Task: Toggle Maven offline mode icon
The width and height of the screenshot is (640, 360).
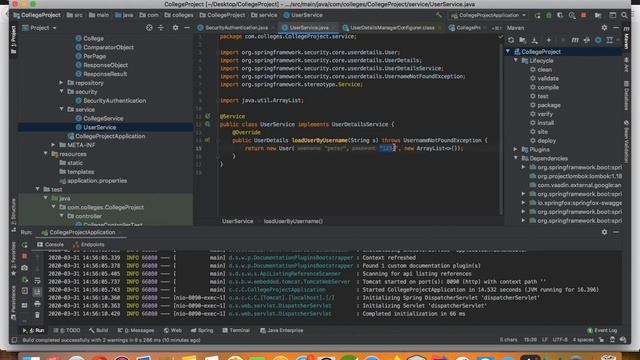Action: (587, 40)
